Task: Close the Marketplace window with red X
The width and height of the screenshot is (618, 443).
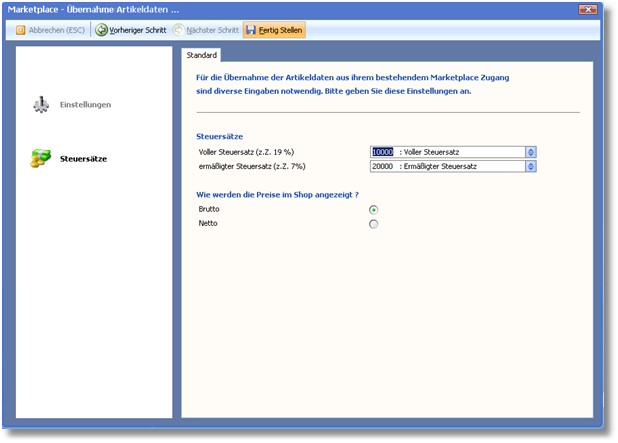Action: [x=590, y=9]
